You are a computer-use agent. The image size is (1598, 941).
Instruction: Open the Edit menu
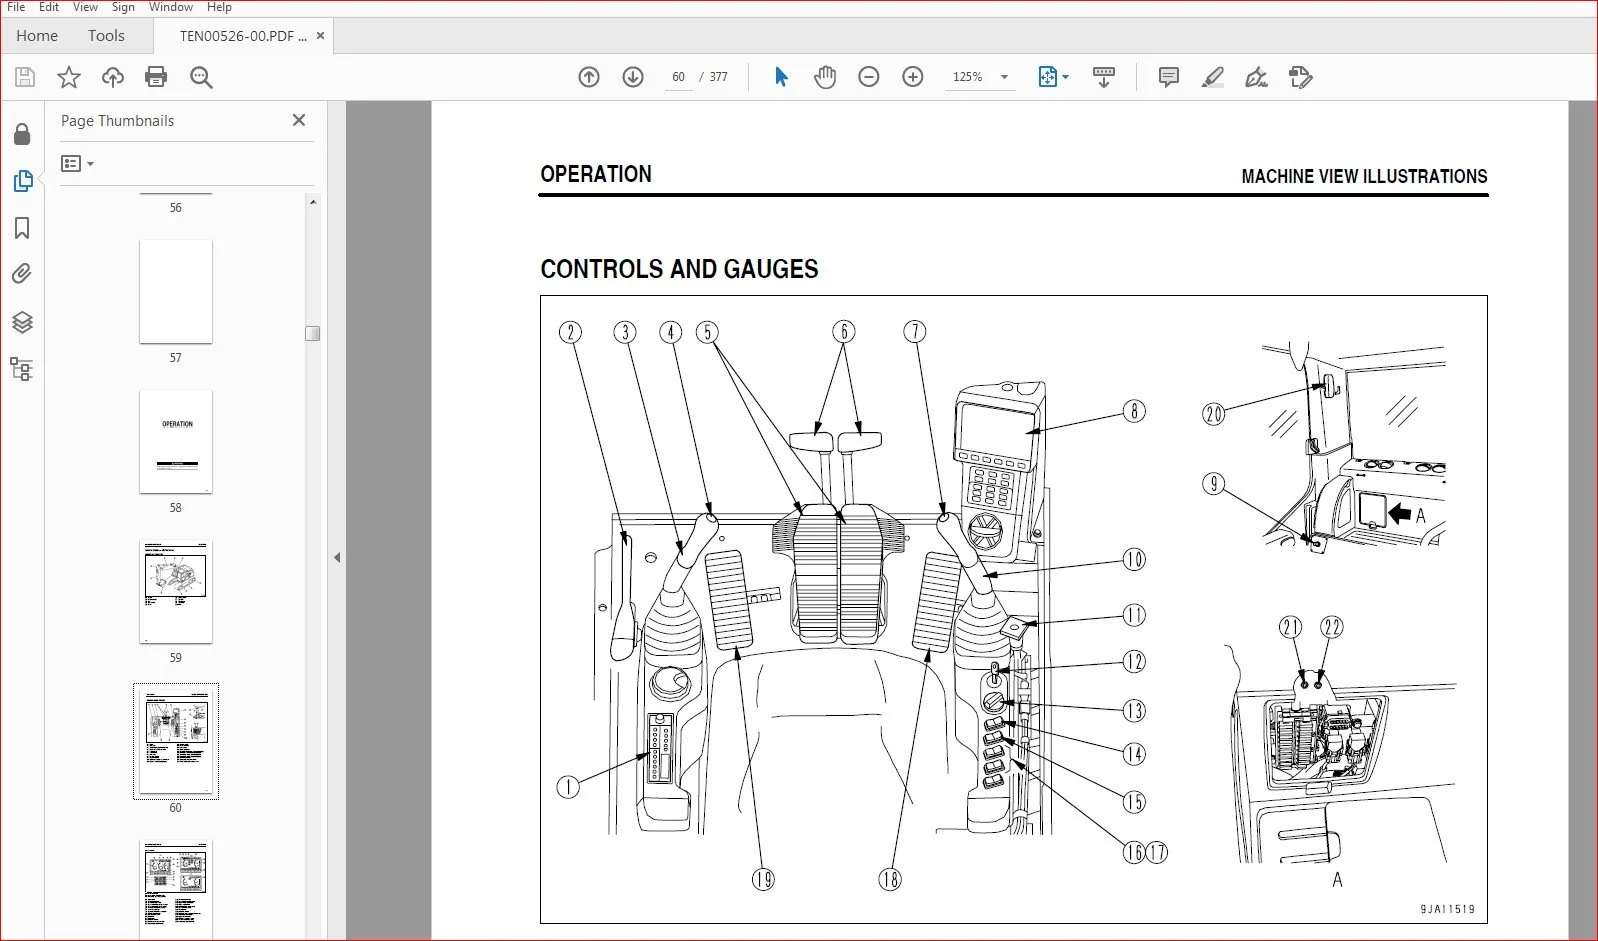pos(49,7)
